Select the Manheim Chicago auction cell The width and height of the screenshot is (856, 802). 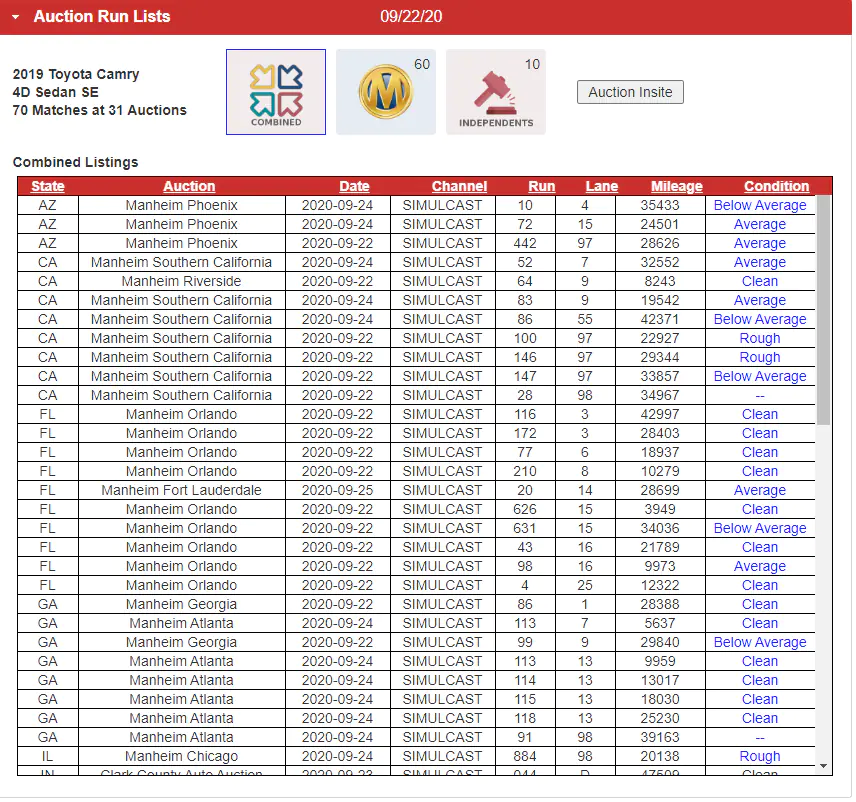(x=182, y=758)
